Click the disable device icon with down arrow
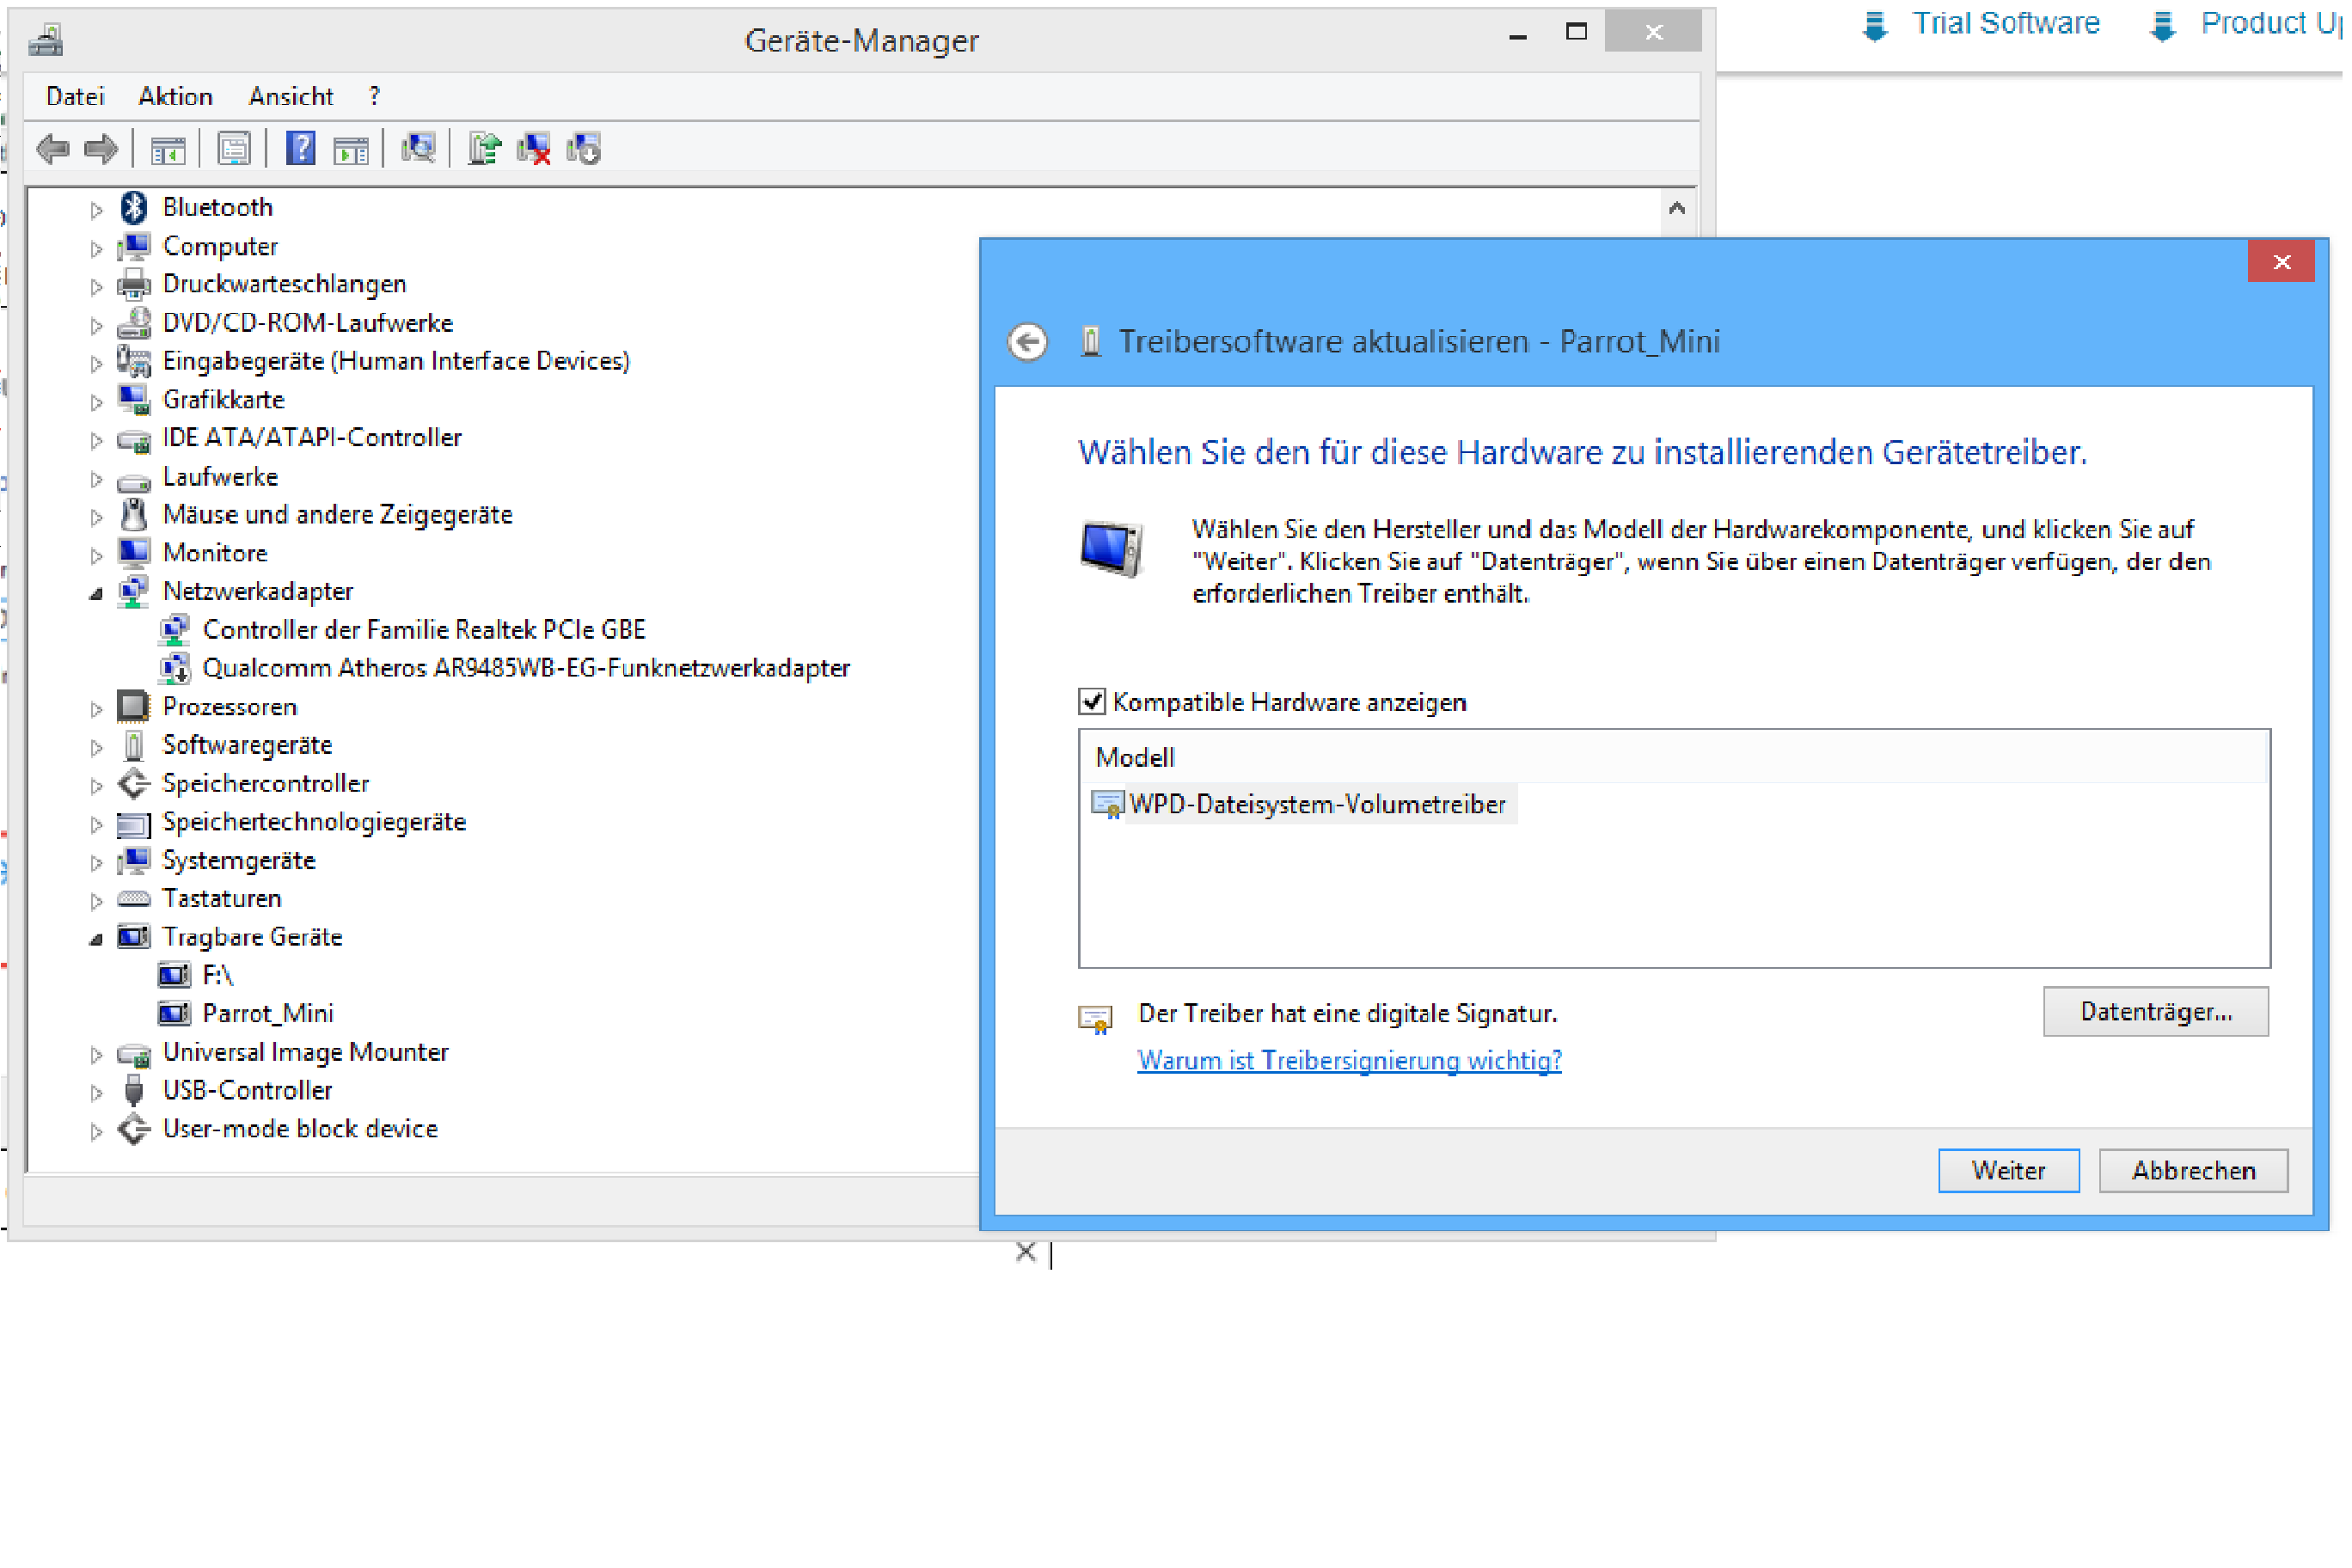The image size is (2352, 1568). pos(584,149)
